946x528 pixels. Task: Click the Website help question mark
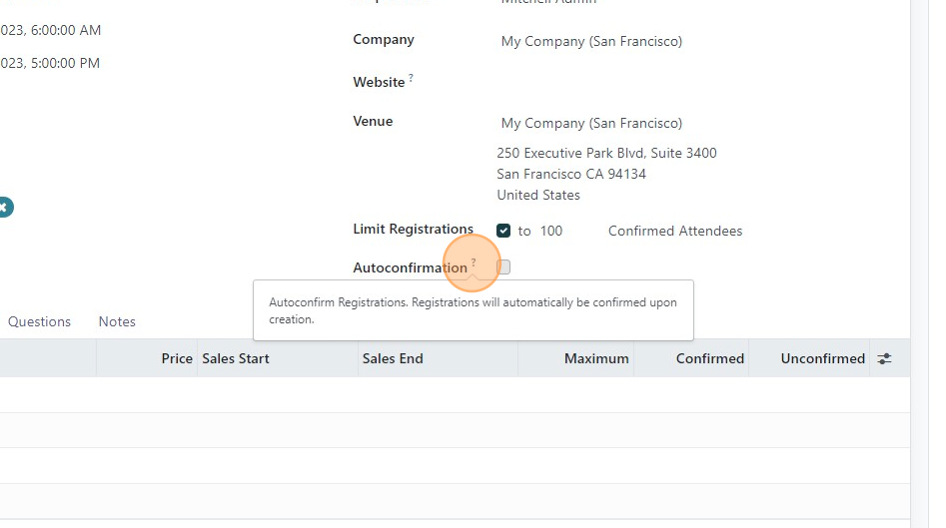tap(411, 78)
